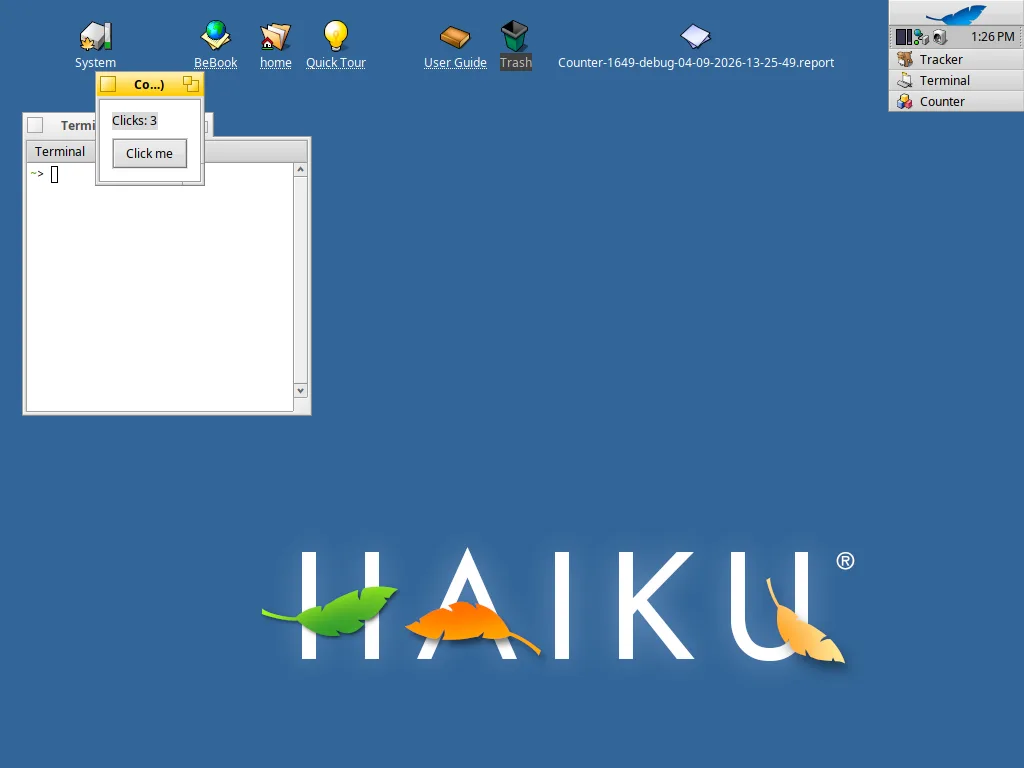1024x768 pixels.
Task: Open the home folder icon
Action: pyautogui.click(x=275, y=37)
